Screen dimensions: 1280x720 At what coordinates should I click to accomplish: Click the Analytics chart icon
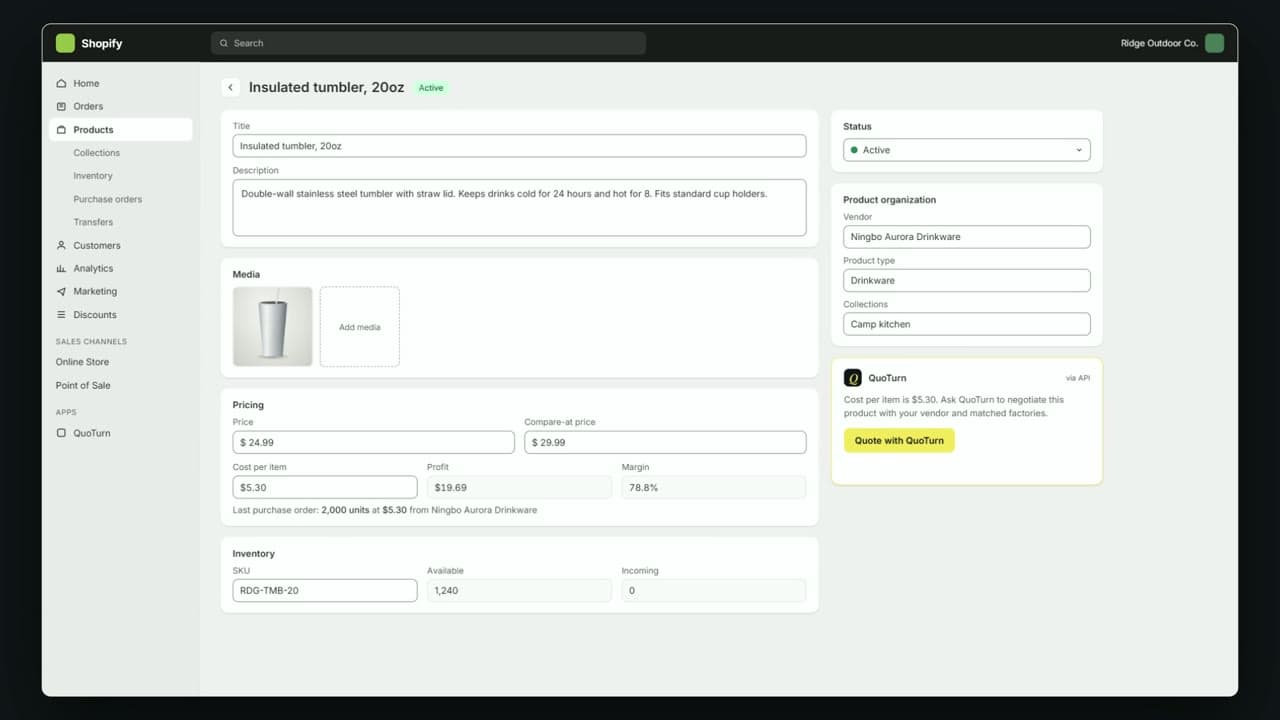coord(62,268)
